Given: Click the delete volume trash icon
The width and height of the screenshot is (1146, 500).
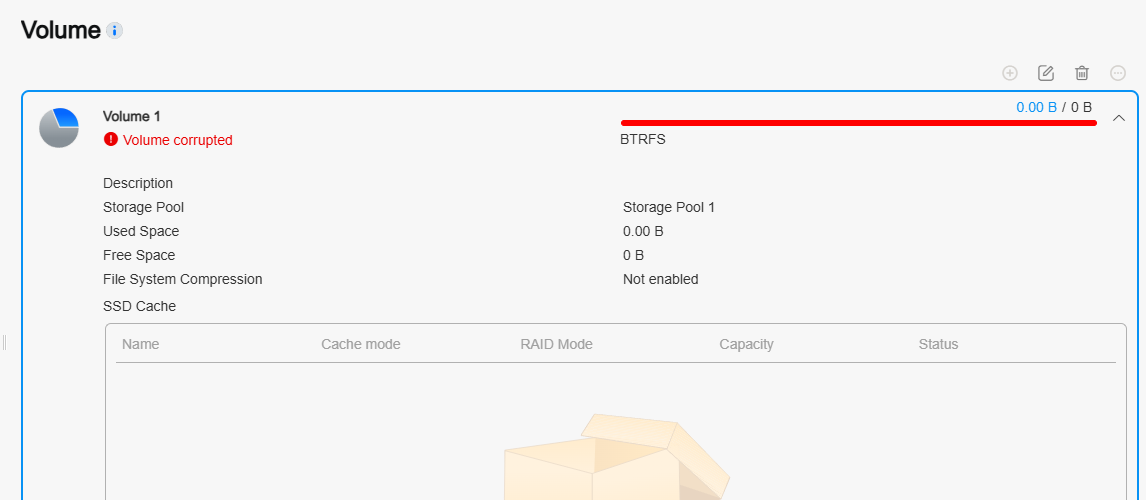Looking at the screenshot, I should [x=1082, y=73].
